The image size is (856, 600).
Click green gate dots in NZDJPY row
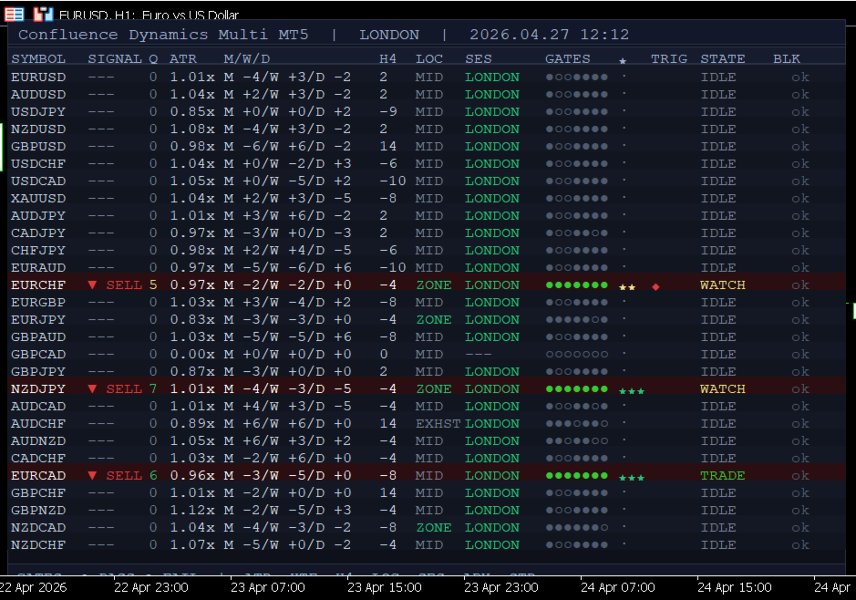click(x=576, y=389)
